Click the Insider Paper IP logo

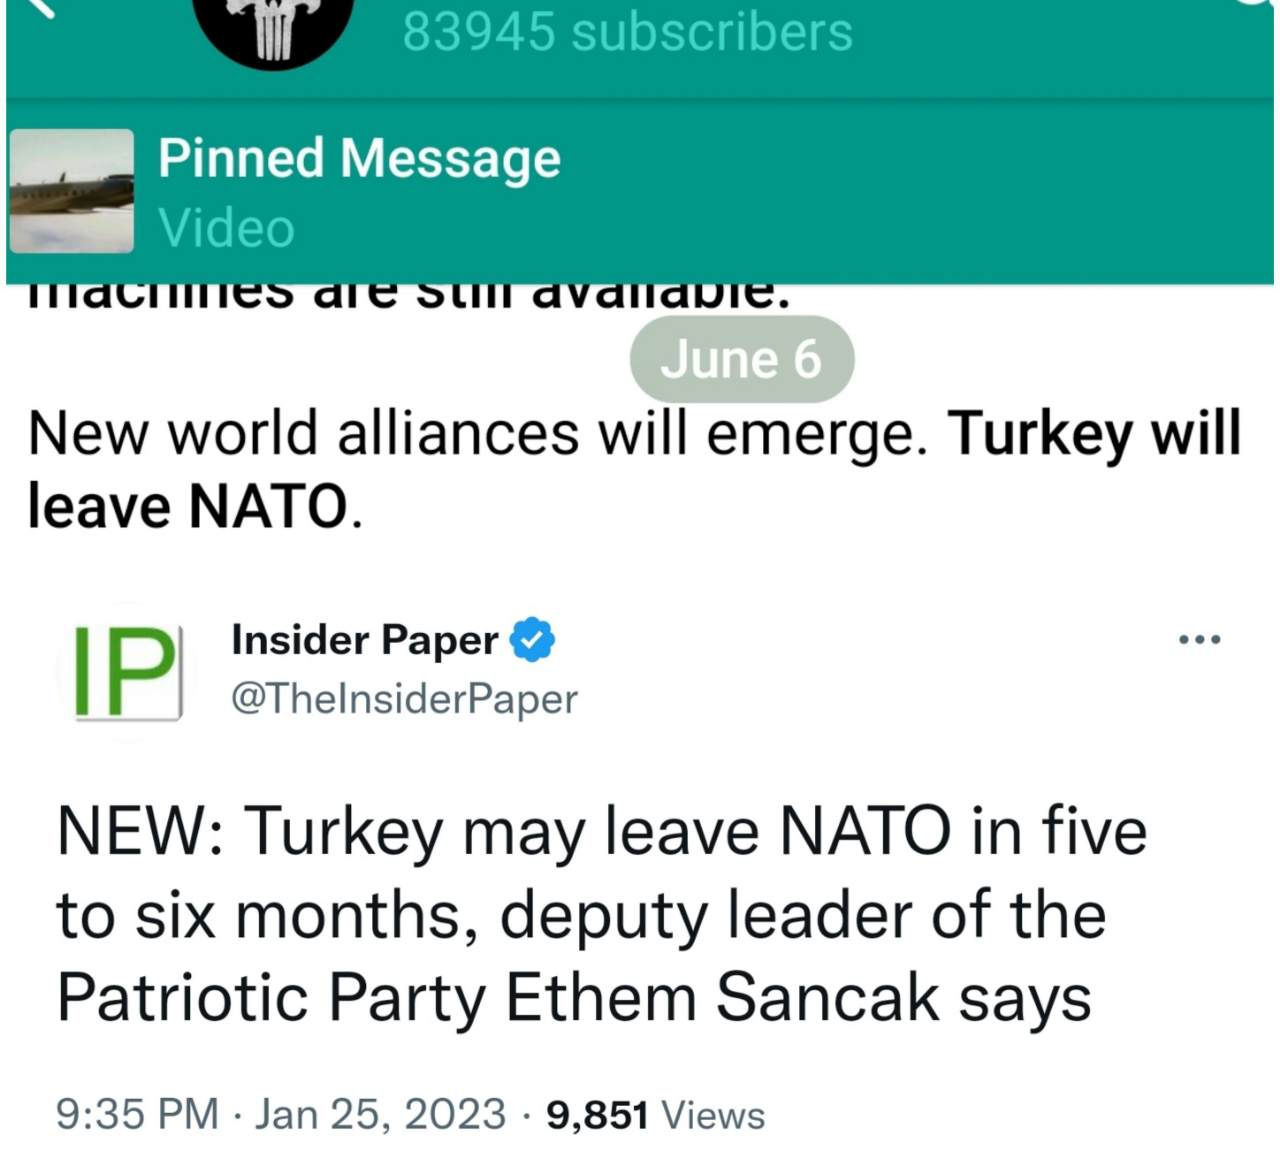click(127, 671)
